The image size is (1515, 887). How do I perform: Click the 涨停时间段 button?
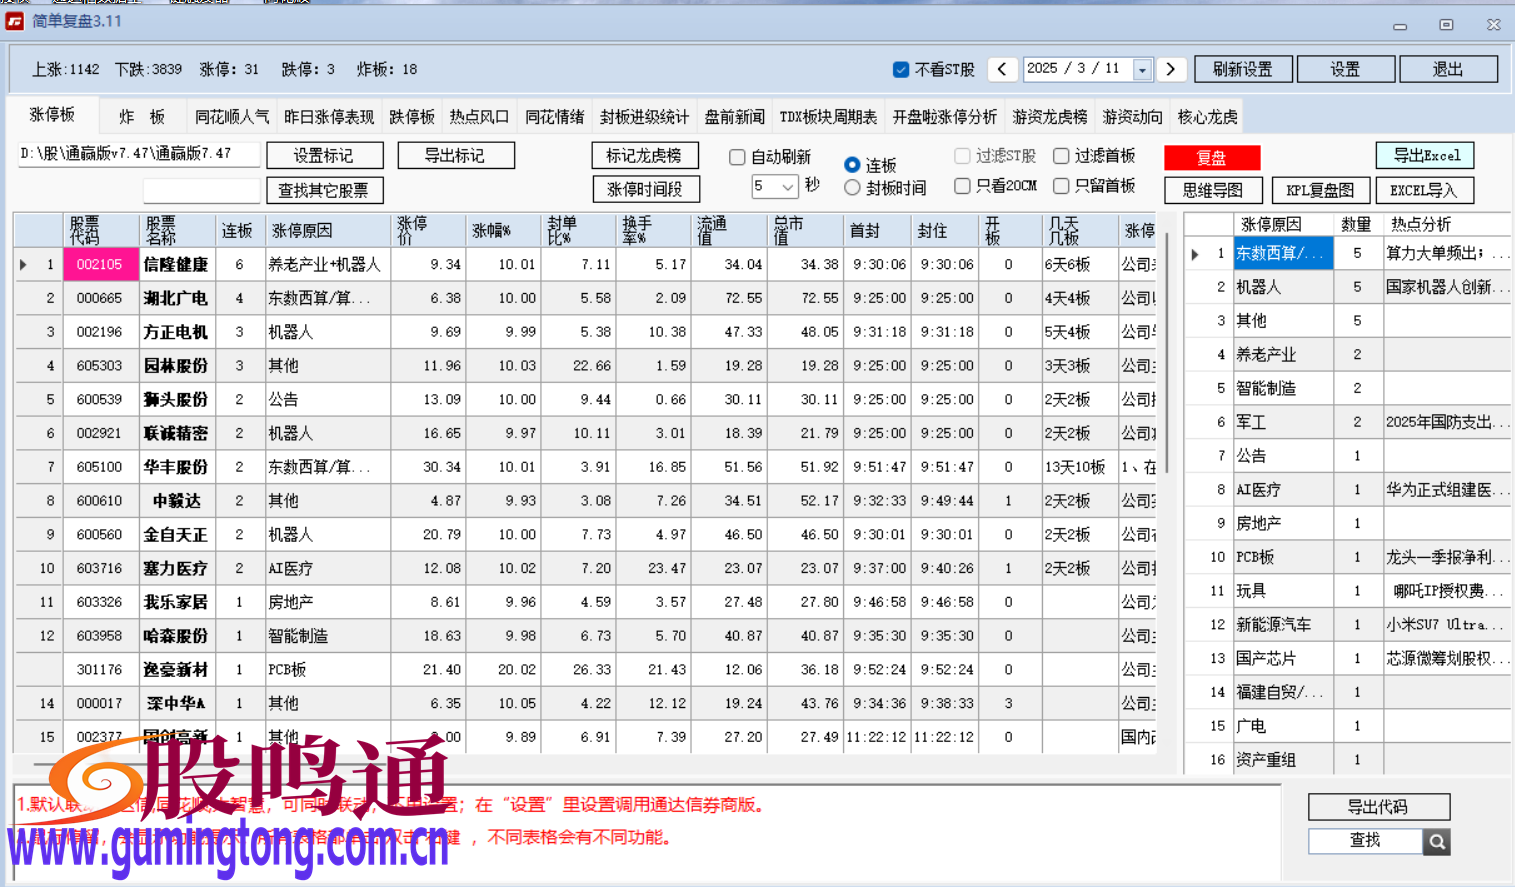[644, 188]
